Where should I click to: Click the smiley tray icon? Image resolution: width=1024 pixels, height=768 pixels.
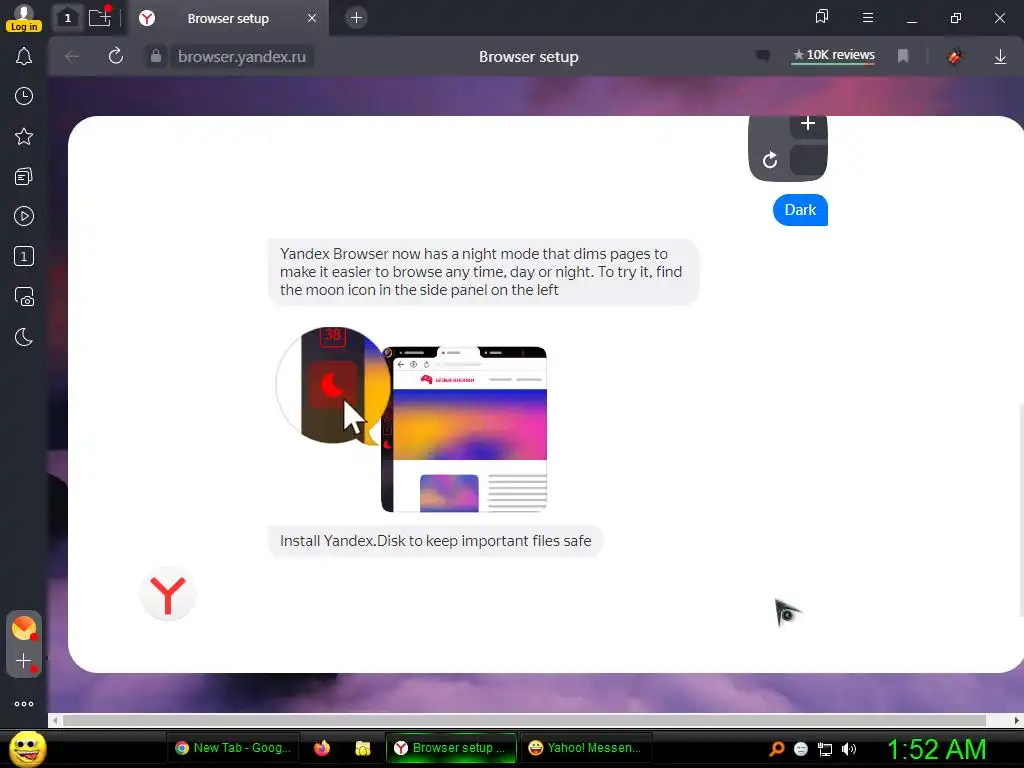pyautogui.click(x=801, y=749)
